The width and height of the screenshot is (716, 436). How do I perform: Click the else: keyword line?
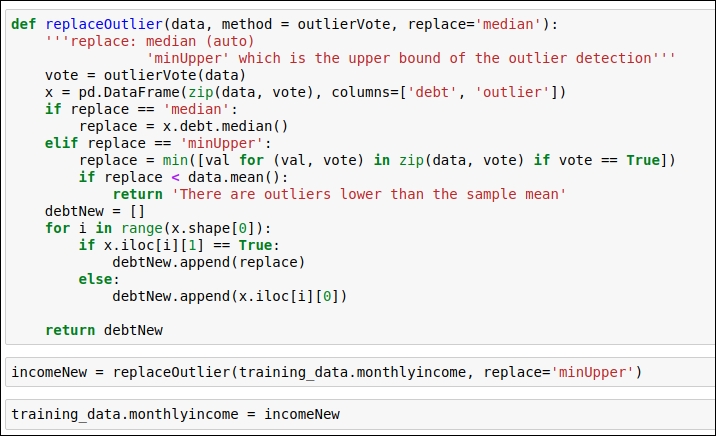pos(99,279)
